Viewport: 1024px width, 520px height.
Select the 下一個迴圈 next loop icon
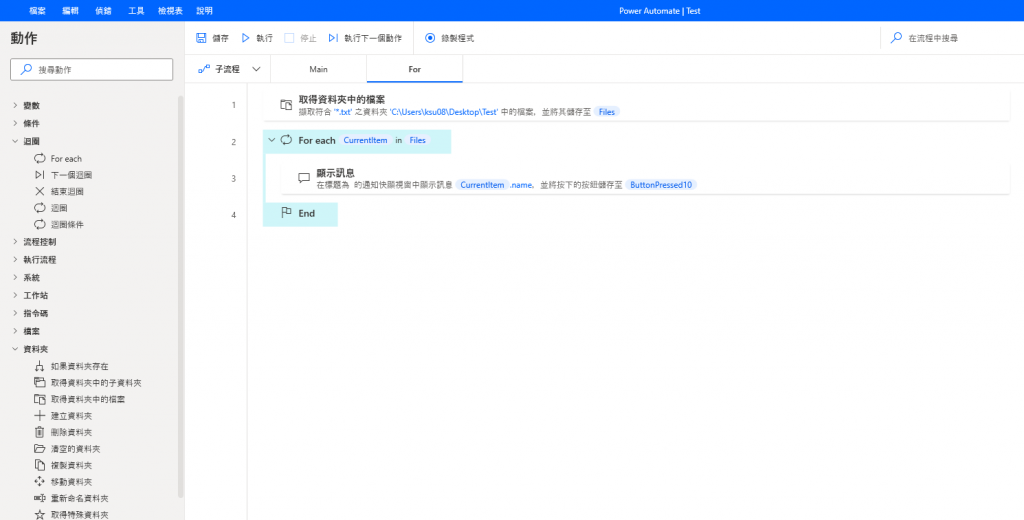40,175
